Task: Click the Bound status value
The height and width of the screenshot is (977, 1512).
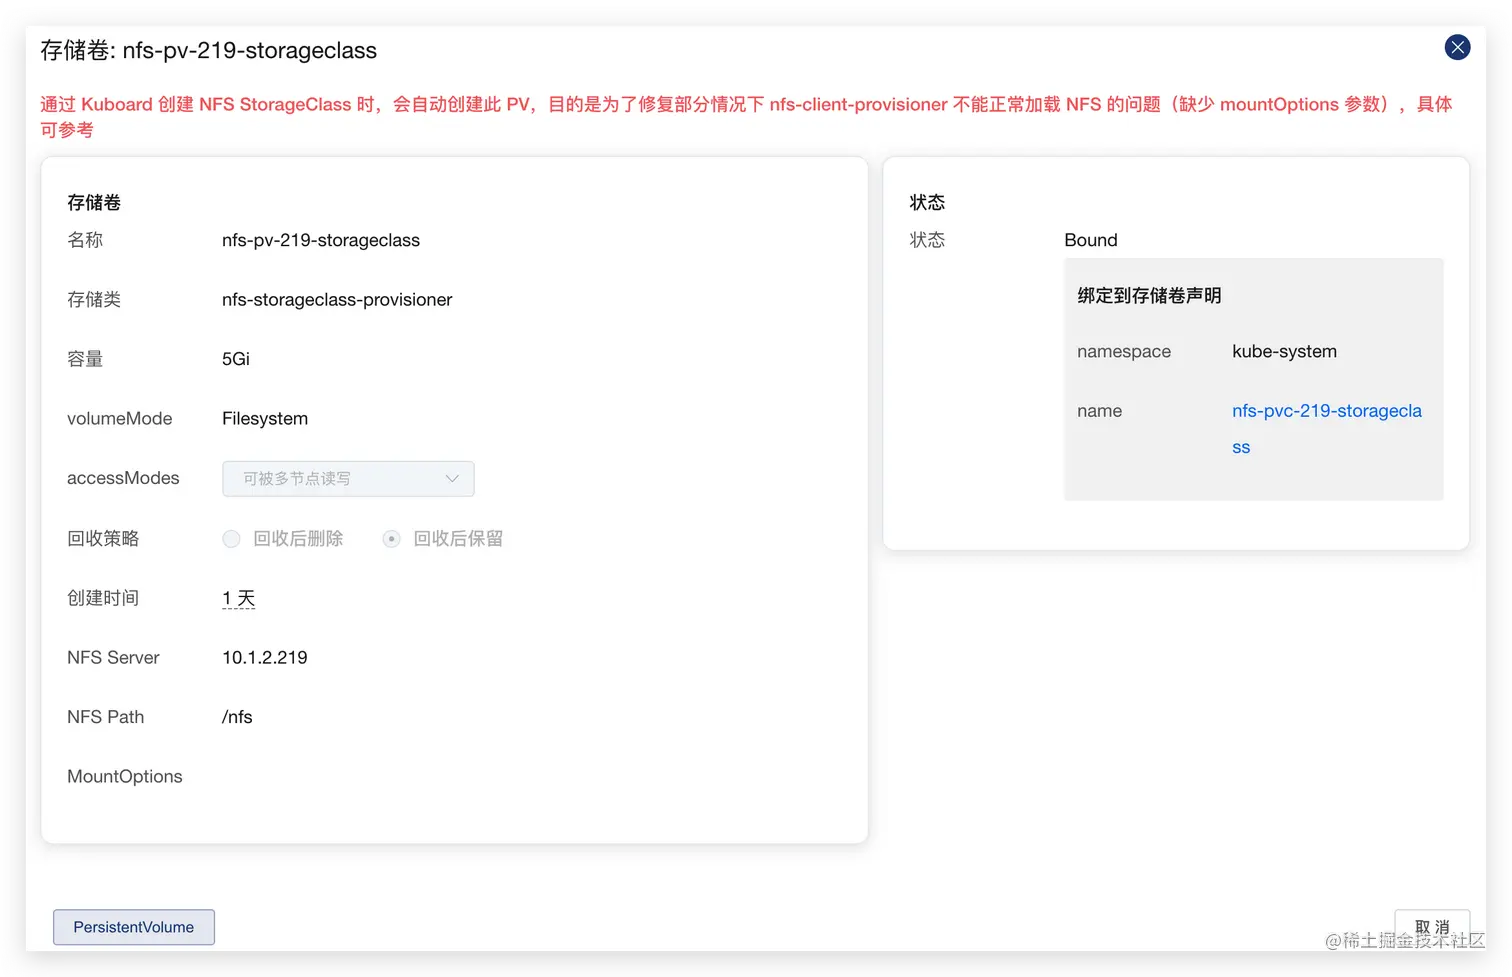Action: click(1091, 240)
